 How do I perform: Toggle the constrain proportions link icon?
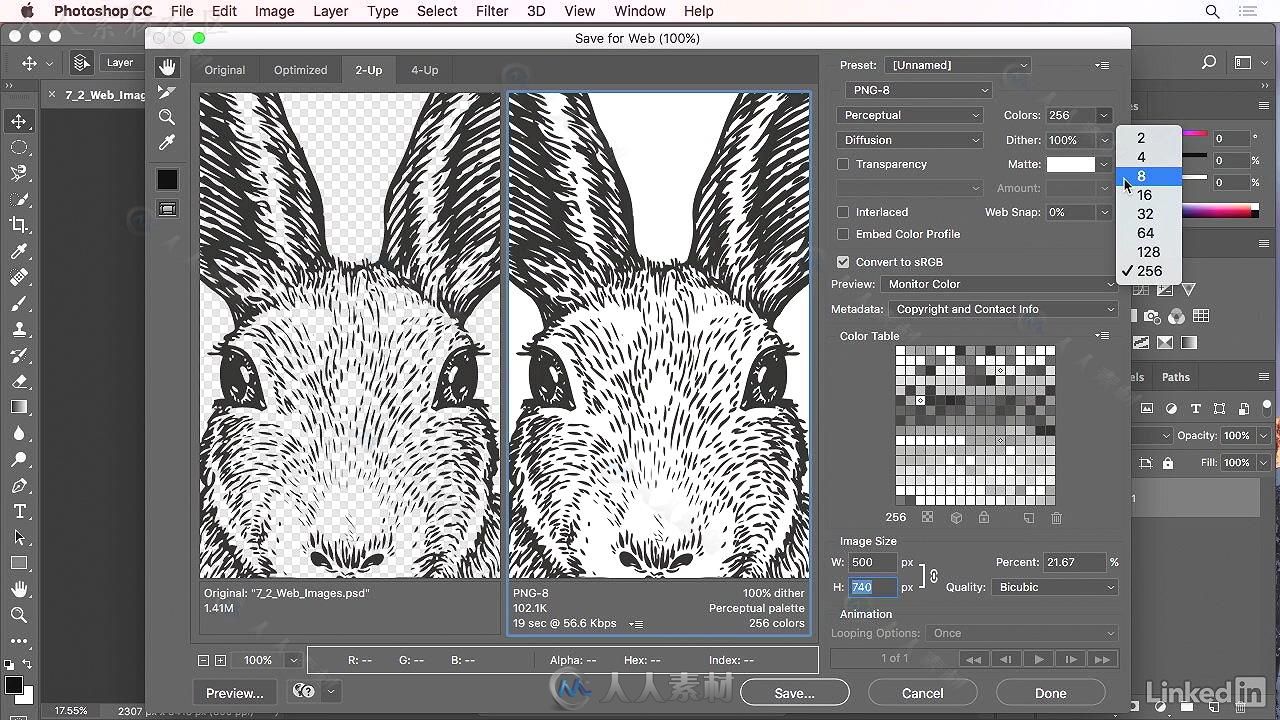[x=932, y=575]
